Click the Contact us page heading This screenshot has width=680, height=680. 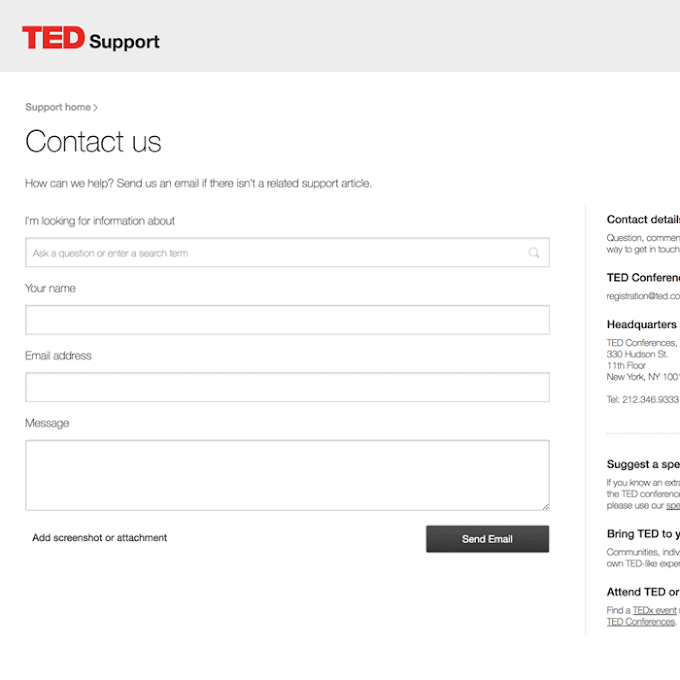point(93,142)
